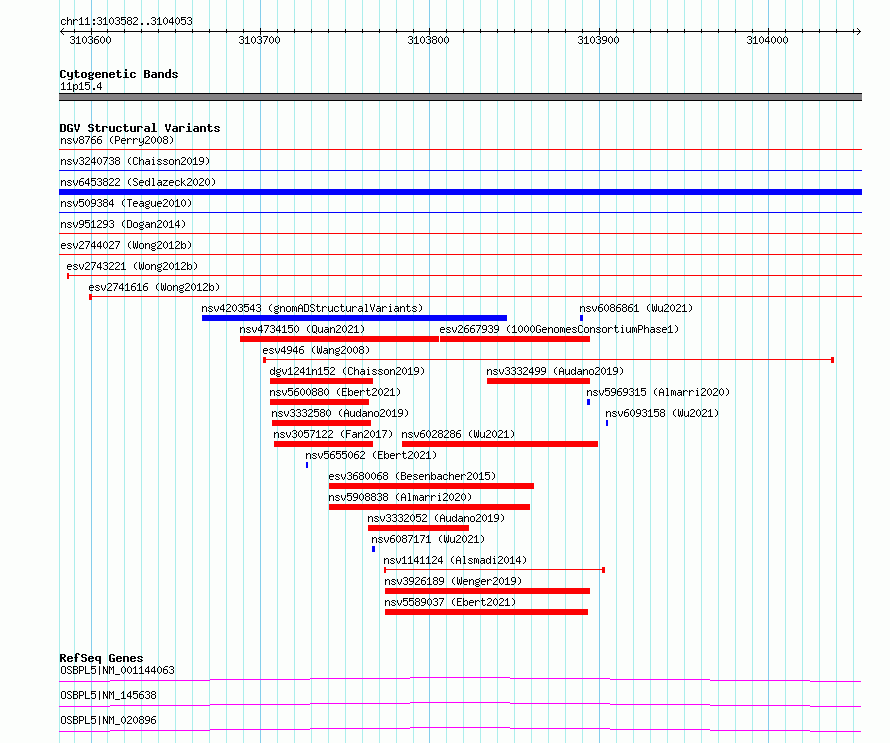
Task: Select the nsv4203543 (gnomADStructuralVariants) label
Action: pyautogui.click(x=312, y=308)
